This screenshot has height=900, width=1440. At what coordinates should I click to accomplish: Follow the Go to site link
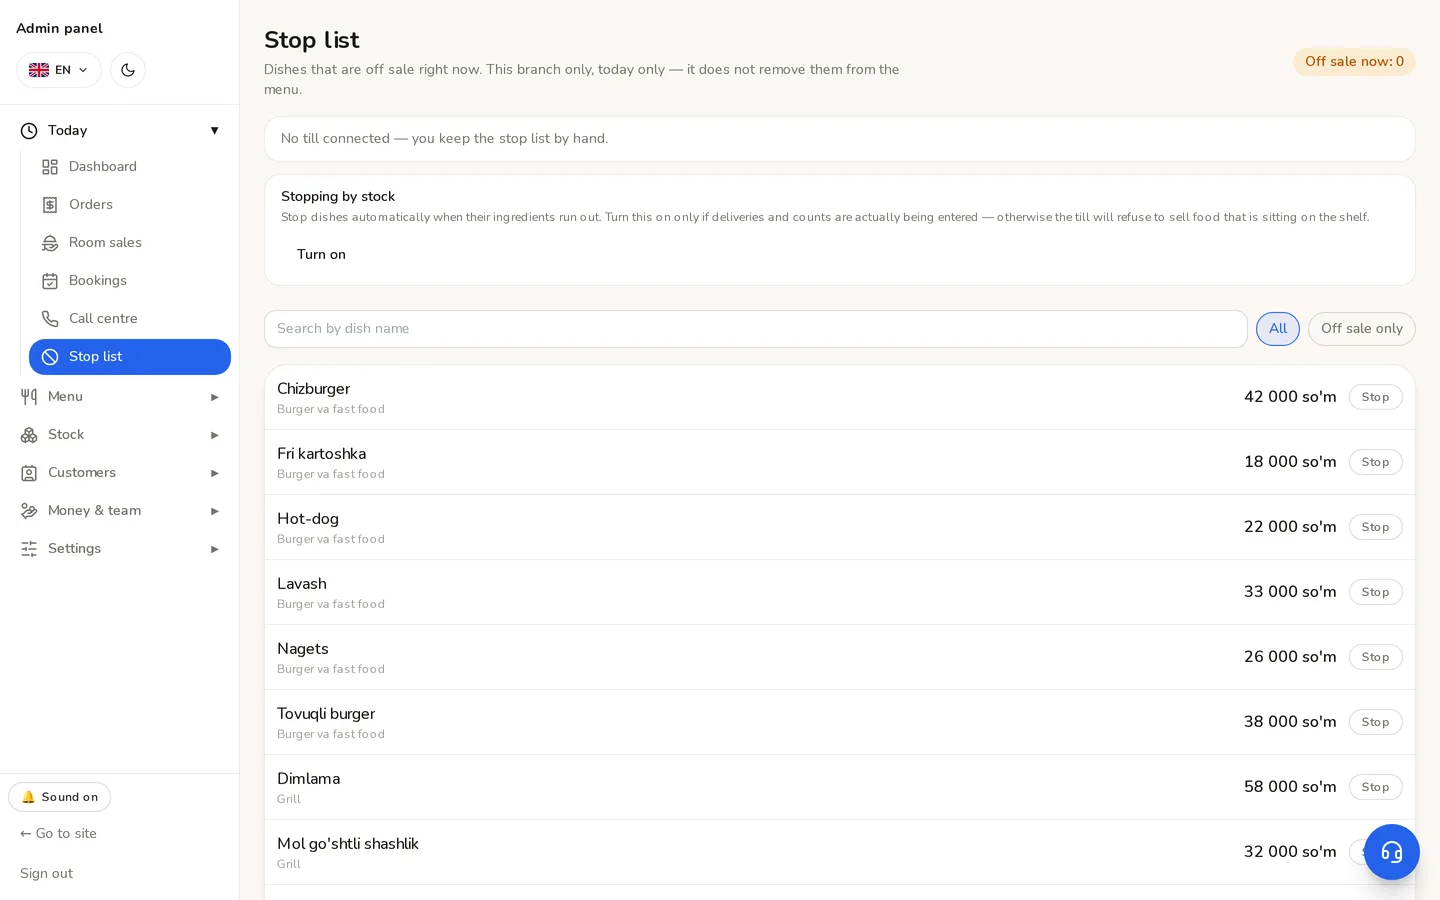(x=58, y=834)
